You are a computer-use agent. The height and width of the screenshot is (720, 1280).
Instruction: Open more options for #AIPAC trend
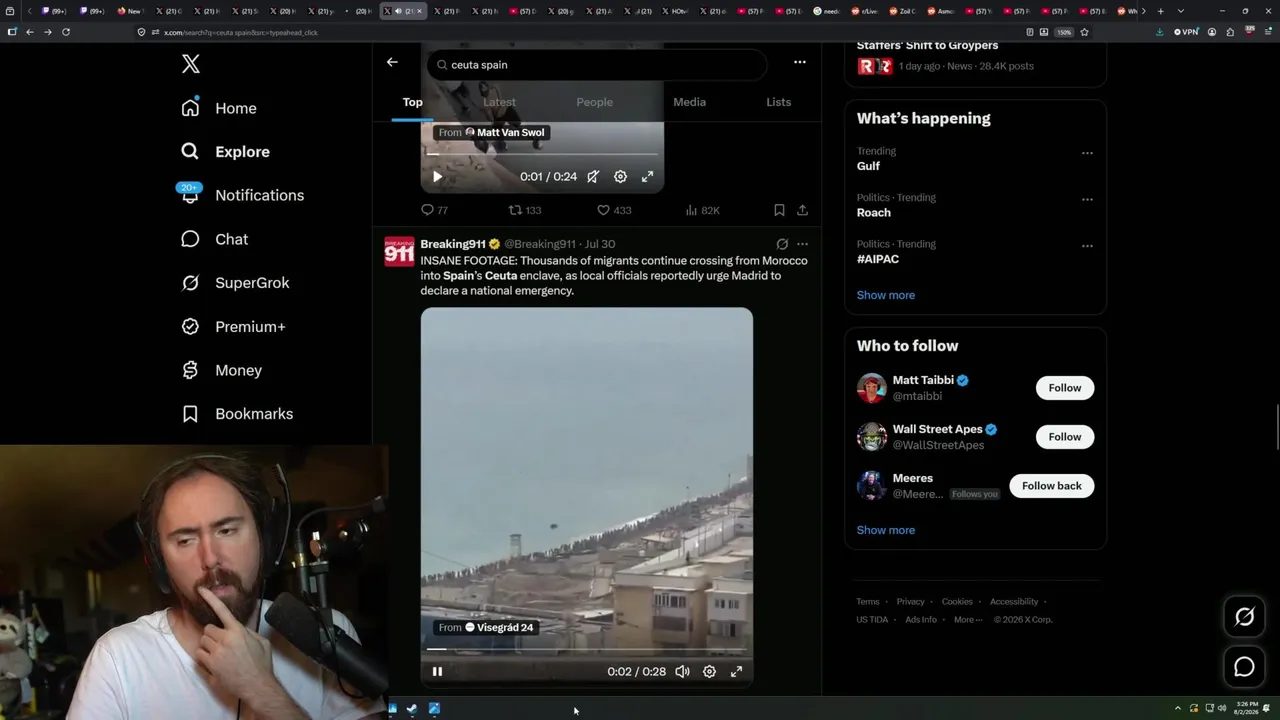pyautogui.click(x=1087, y=245)
